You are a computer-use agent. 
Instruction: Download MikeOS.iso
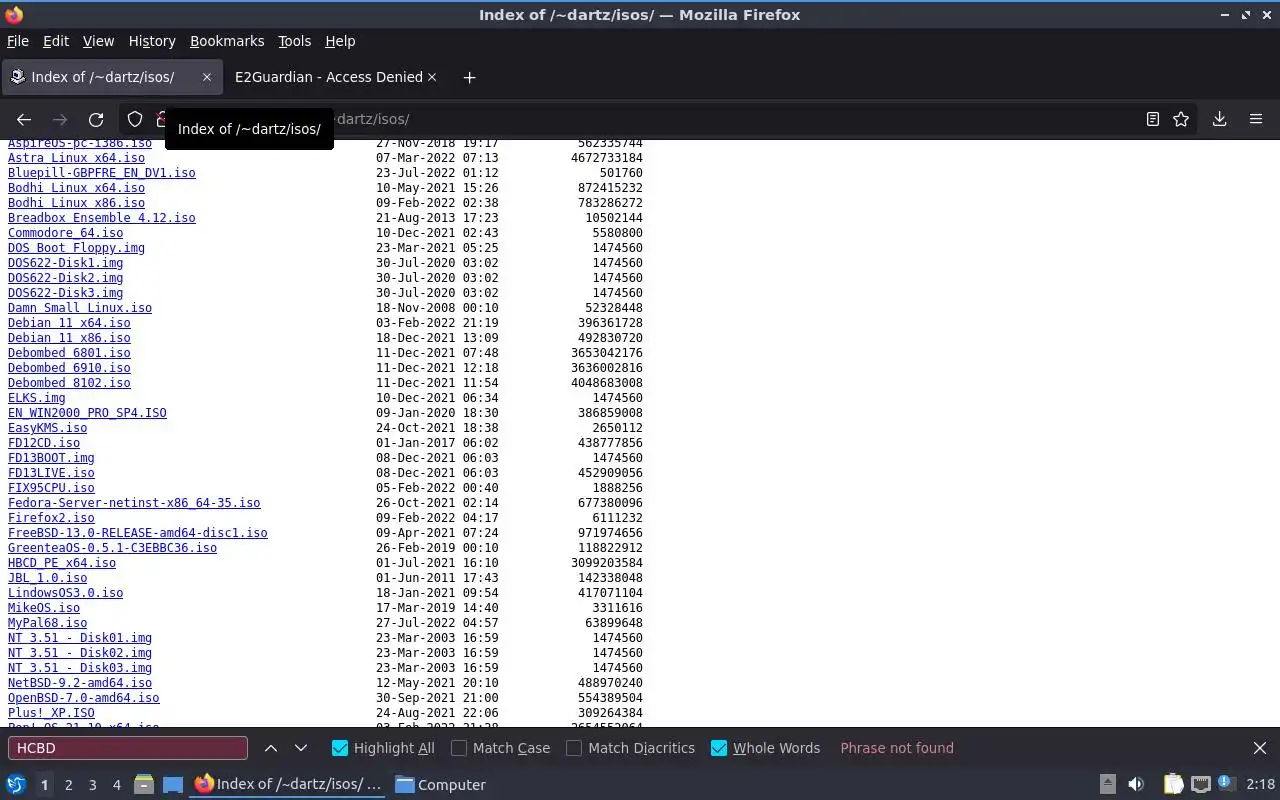tap(44, 608)
